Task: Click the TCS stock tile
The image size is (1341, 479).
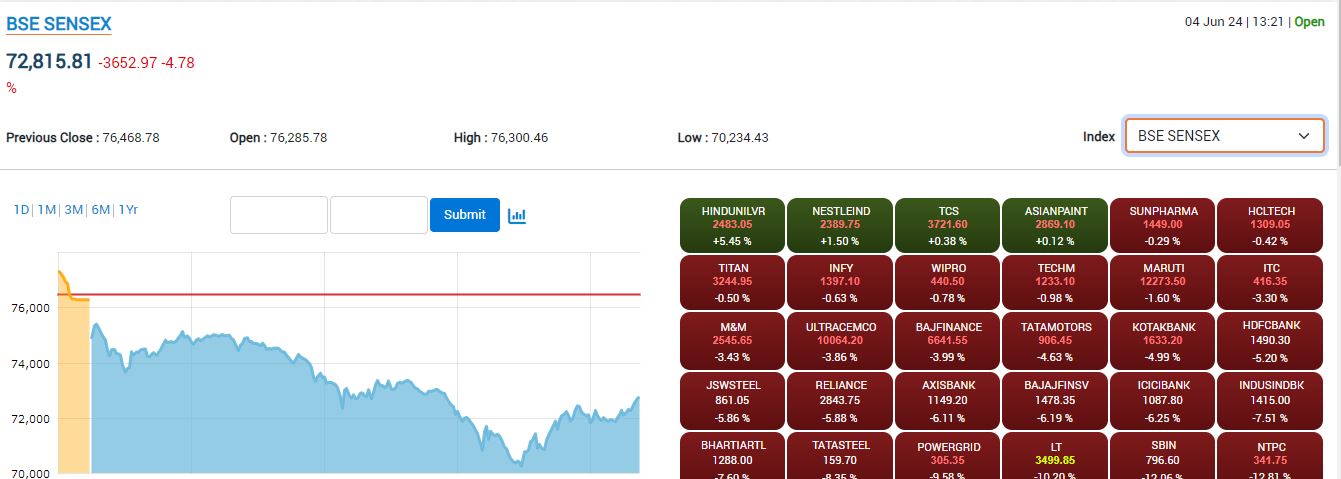Action: click(948, 225)
